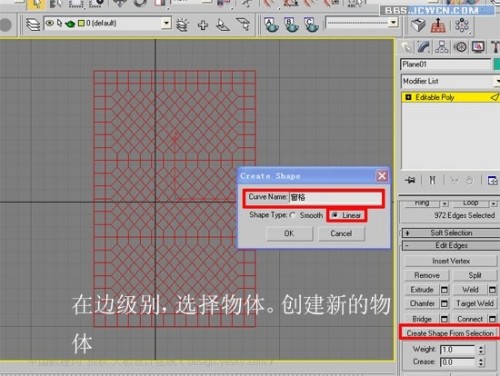Switch to the Modify panel tab
Screen dimensions: 500x376
pos(424,47)
